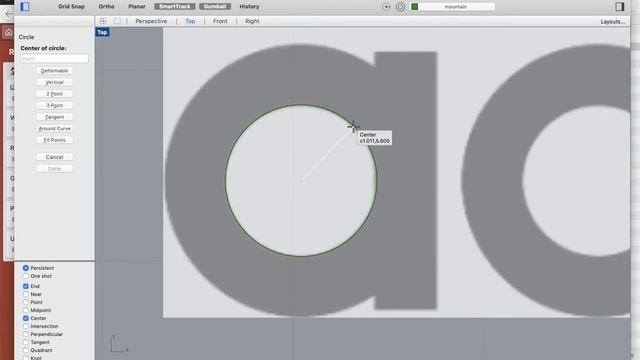Toggle Grid Snap
Image resolution: width=640 pixels, height=360 pixels.
tap(71, 7)
